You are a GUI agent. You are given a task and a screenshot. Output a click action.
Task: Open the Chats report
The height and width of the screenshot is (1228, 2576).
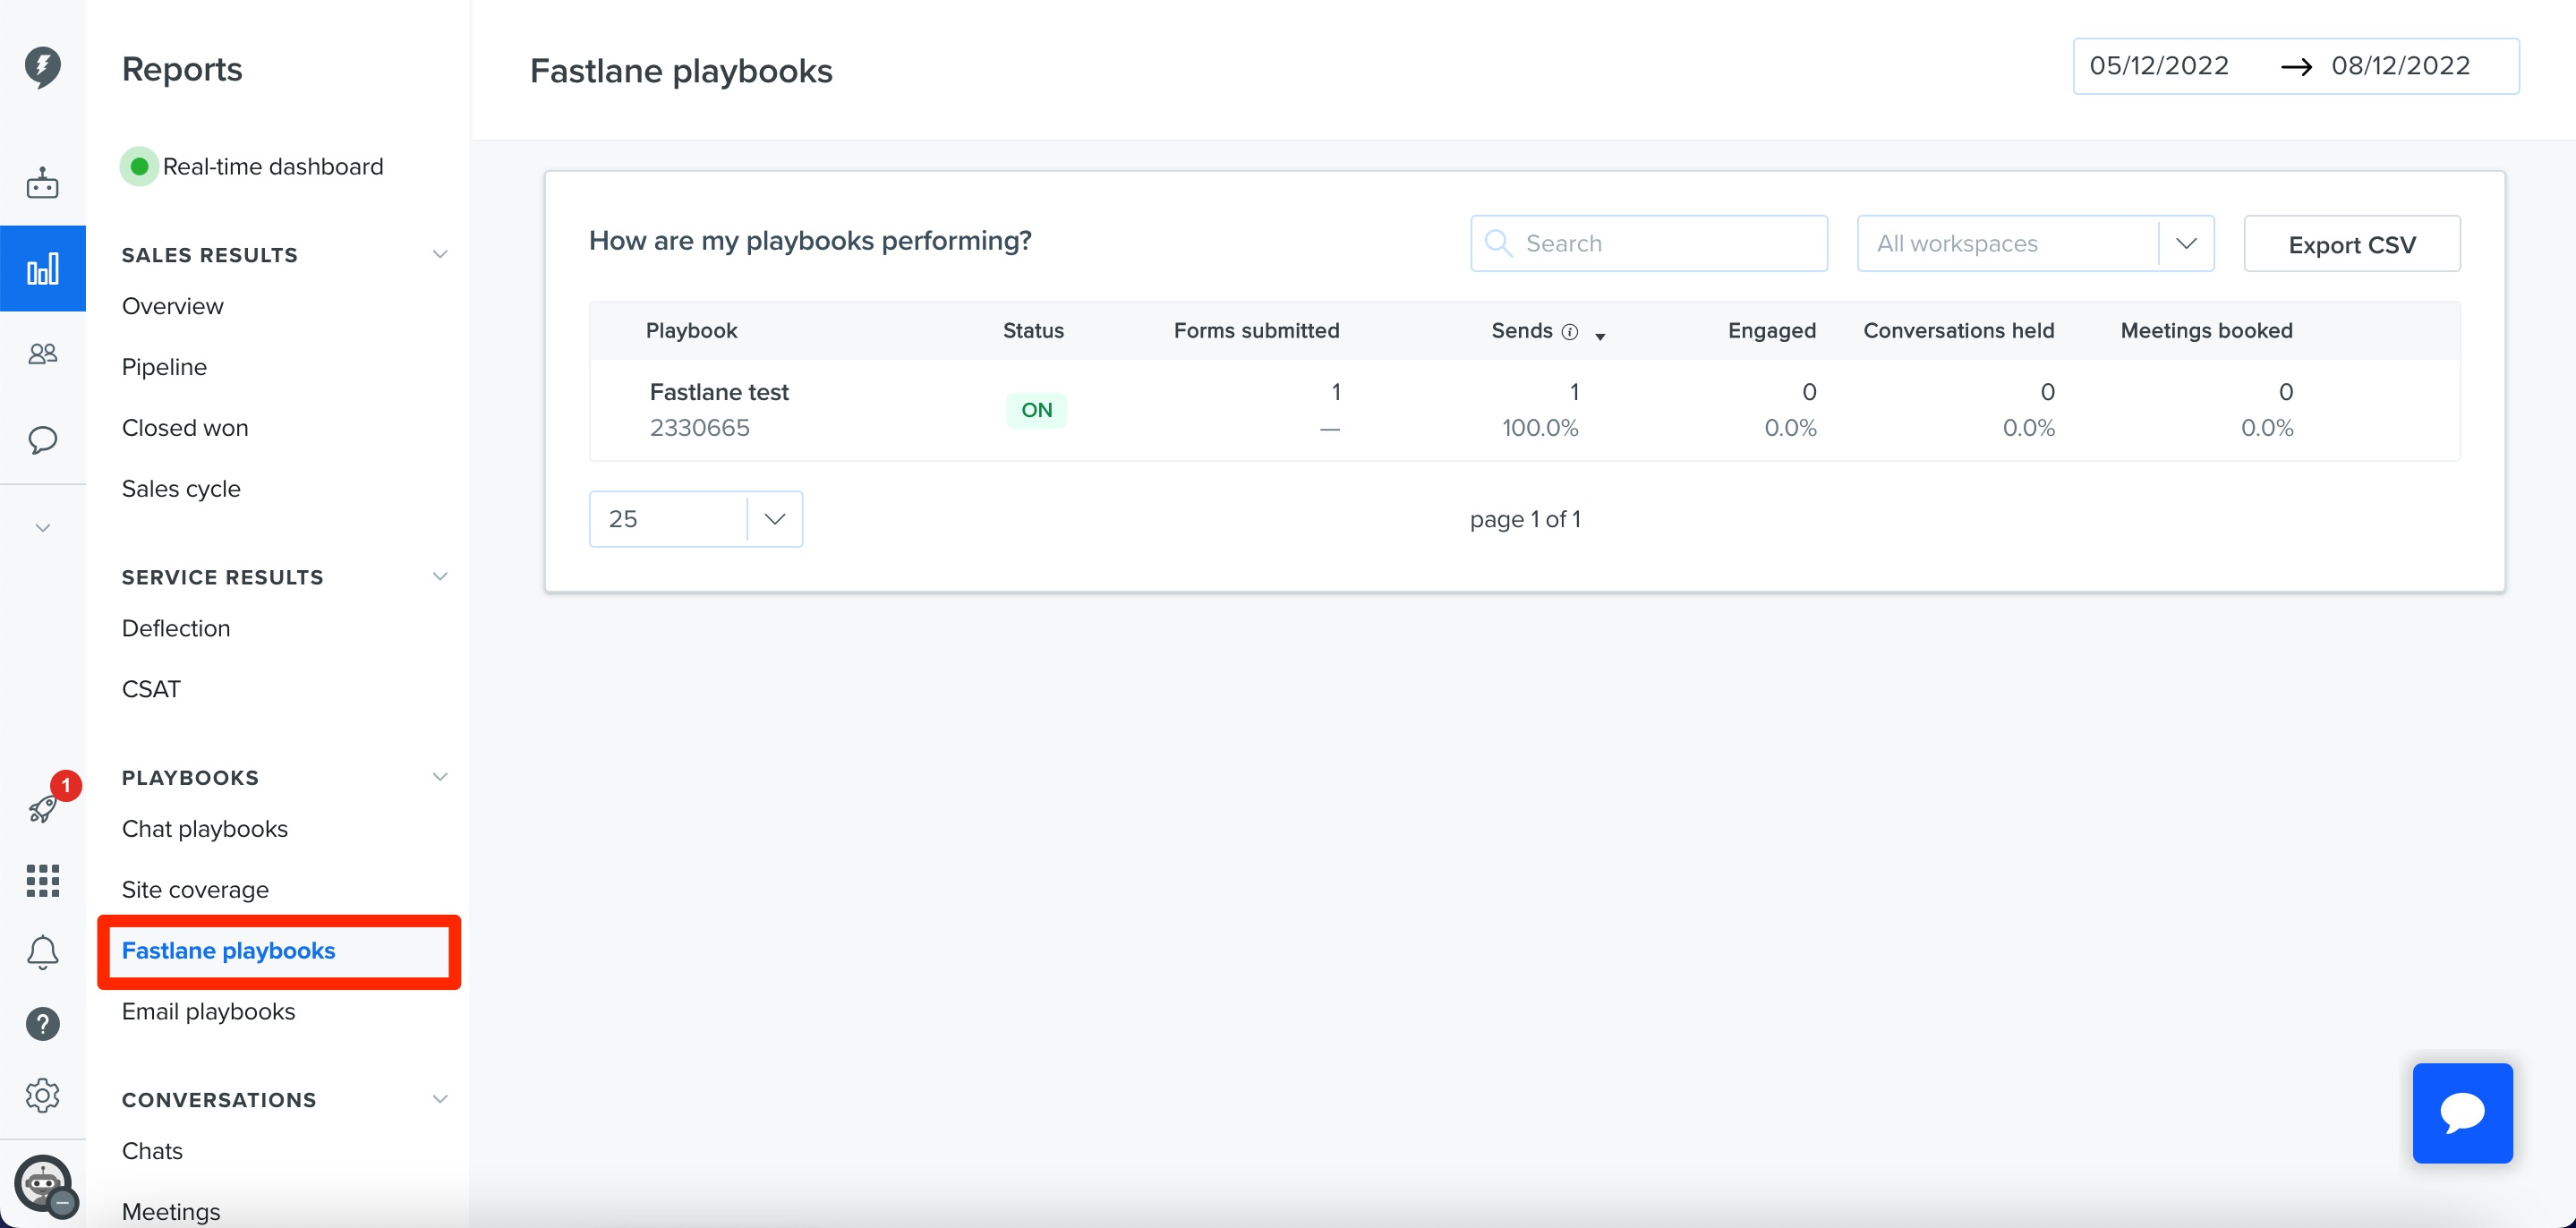(x=152, y=1151)
